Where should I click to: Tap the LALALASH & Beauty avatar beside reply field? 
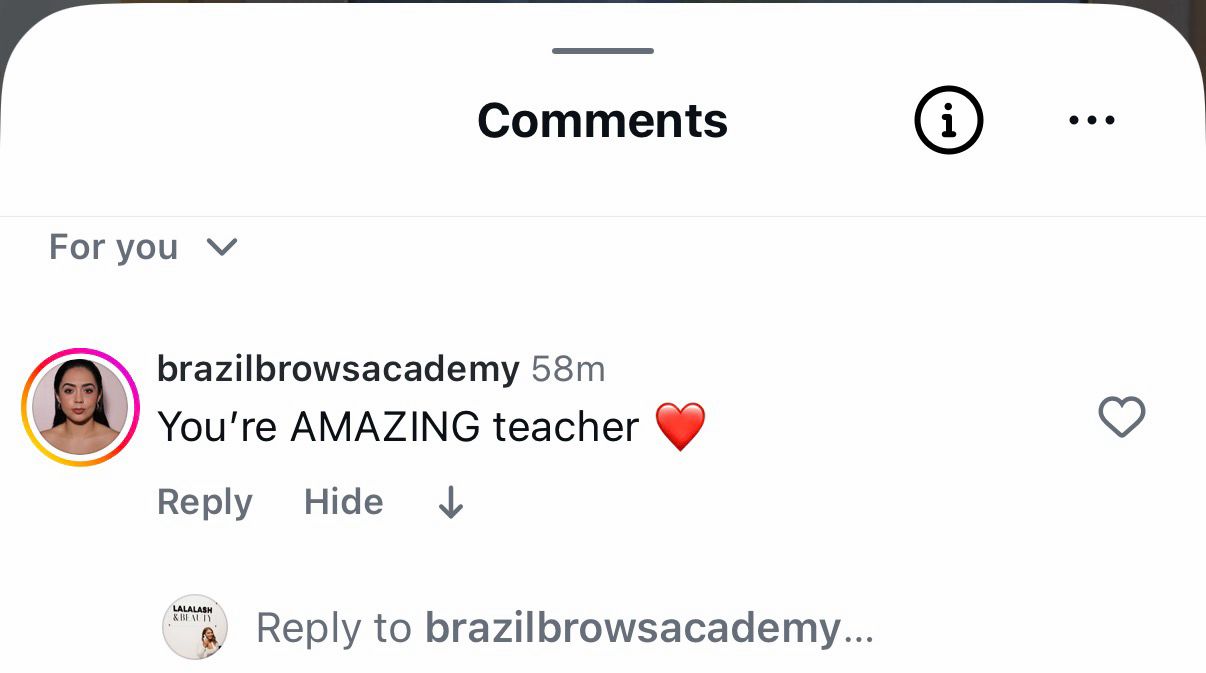195,627
